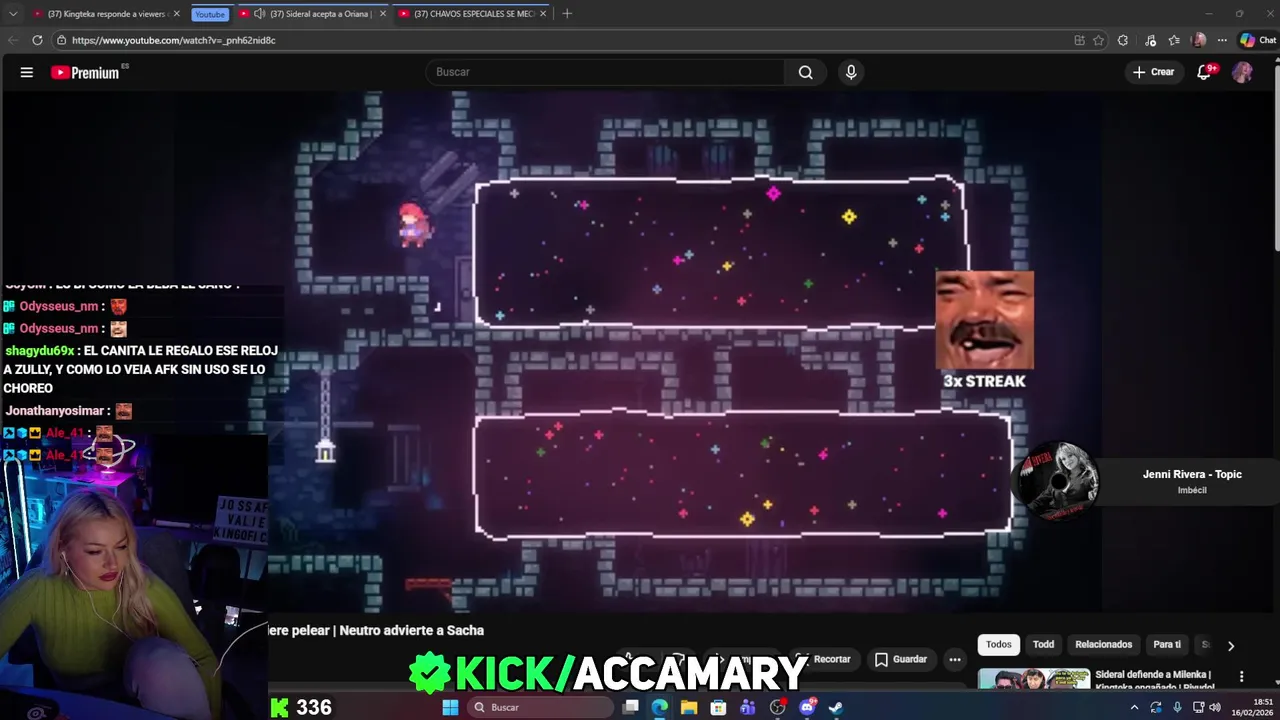Open the browser Settings and more menu
Image resolution: width=1280 pixels, height=720 pixels.
pyautogui.click(x=1223, y=40)
